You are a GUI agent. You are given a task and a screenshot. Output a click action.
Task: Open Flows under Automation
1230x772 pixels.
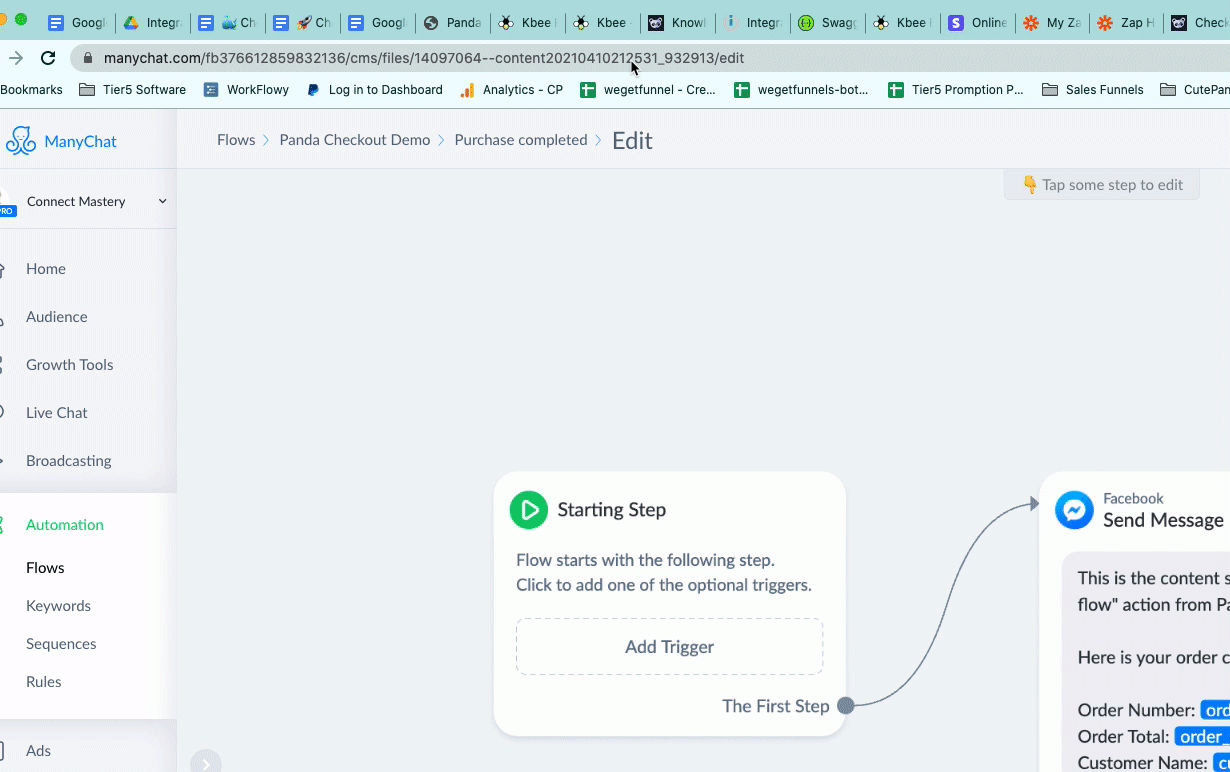(x=45, y=568)
